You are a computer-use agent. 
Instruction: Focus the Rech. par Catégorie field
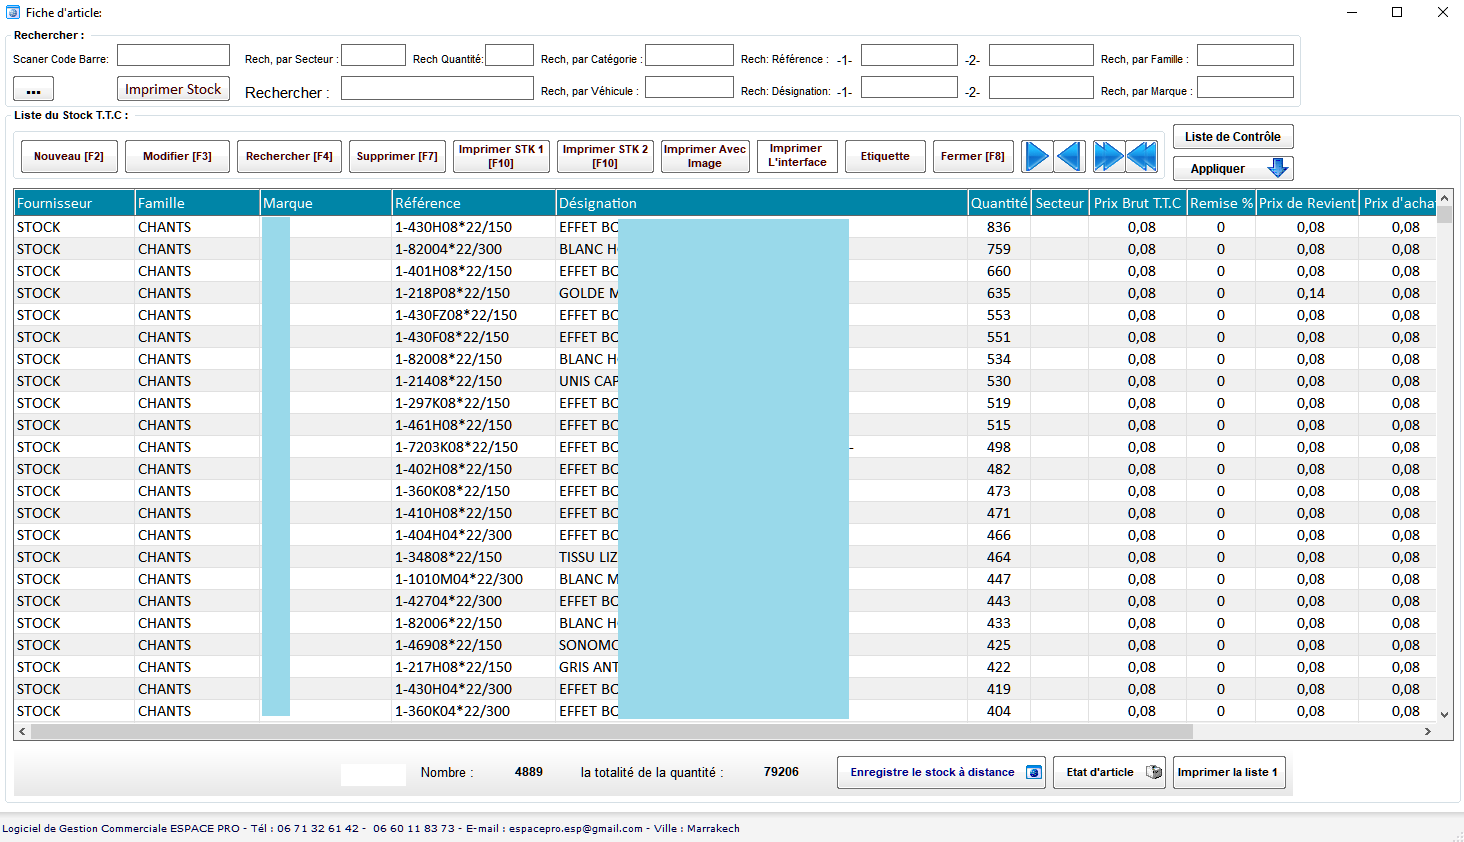(689, 55)
